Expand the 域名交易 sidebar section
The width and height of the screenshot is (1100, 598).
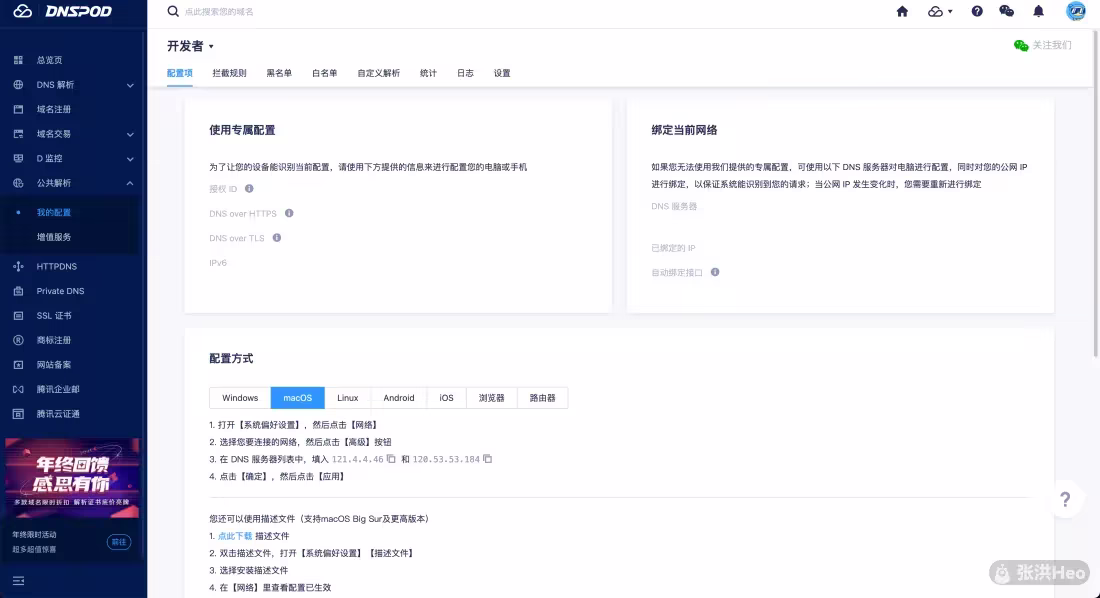coord(130,134)
